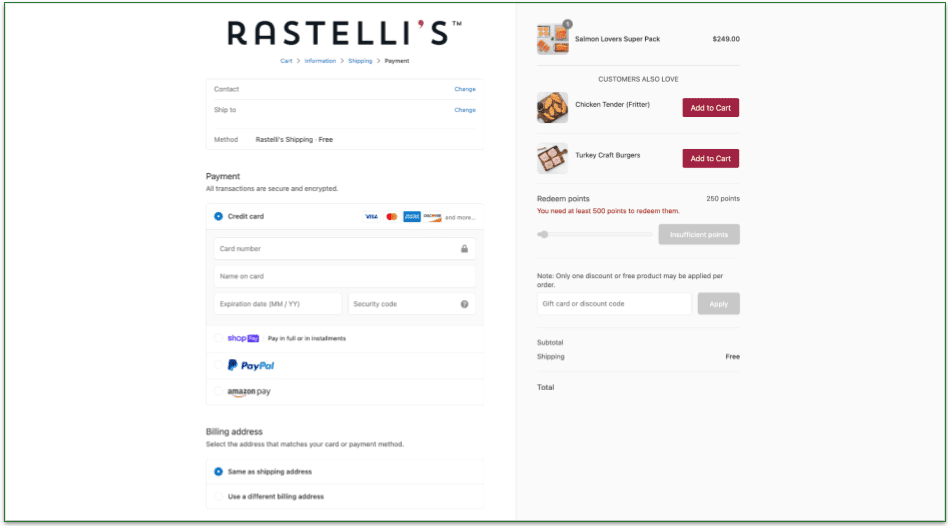Change the Ship to address
Image resolution: width=948 pixels, height=526 pixels.
pyautogui.click(x=465, y=110)
